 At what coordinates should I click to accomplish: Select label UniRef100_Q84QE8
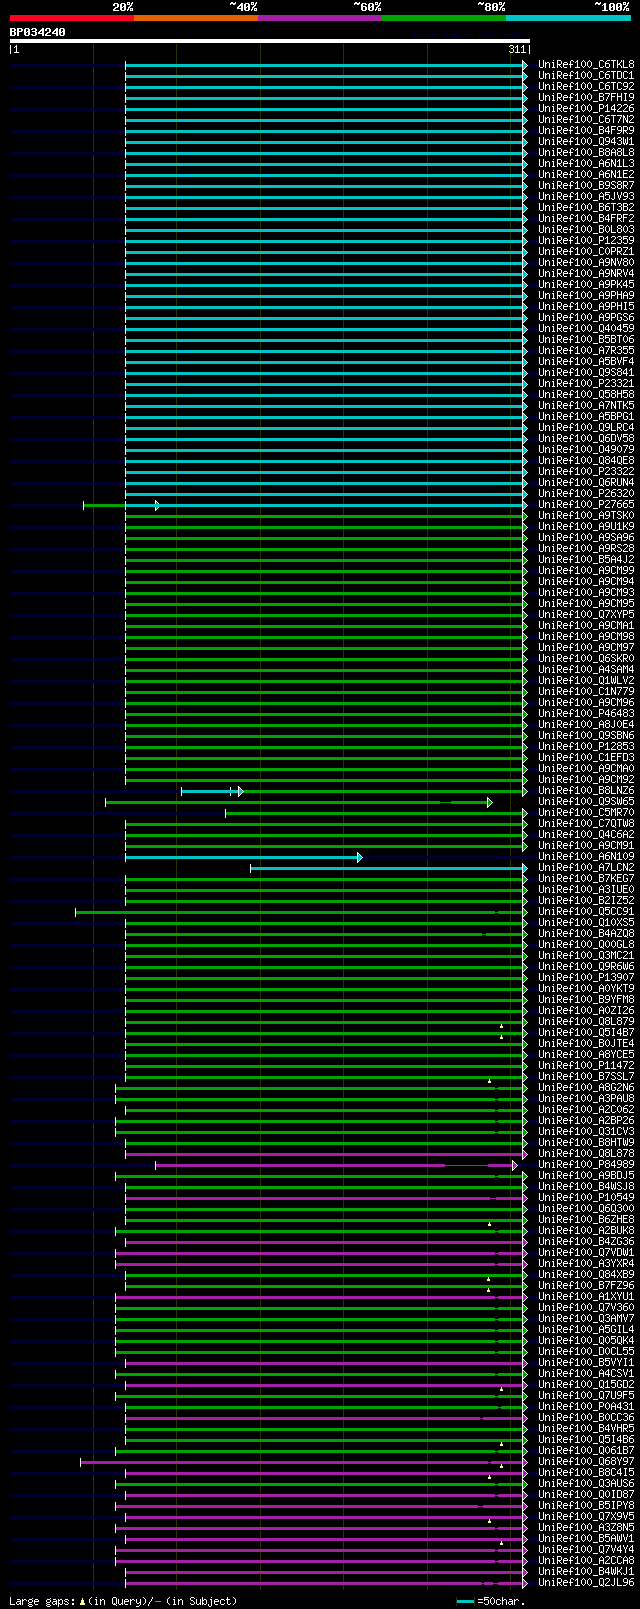[586, 460]
